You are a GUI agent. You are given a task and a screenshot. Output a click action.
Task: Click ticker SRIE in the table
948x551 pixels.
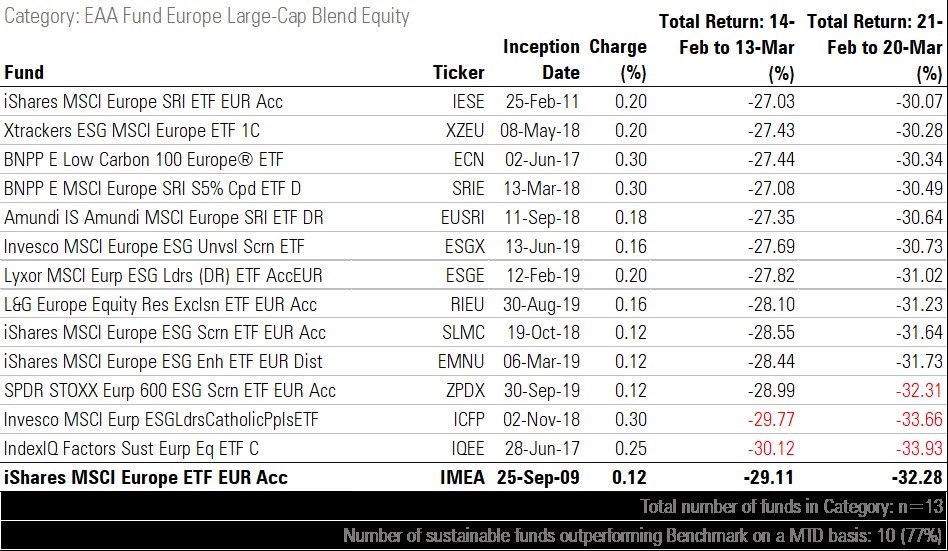coord(468,188)
